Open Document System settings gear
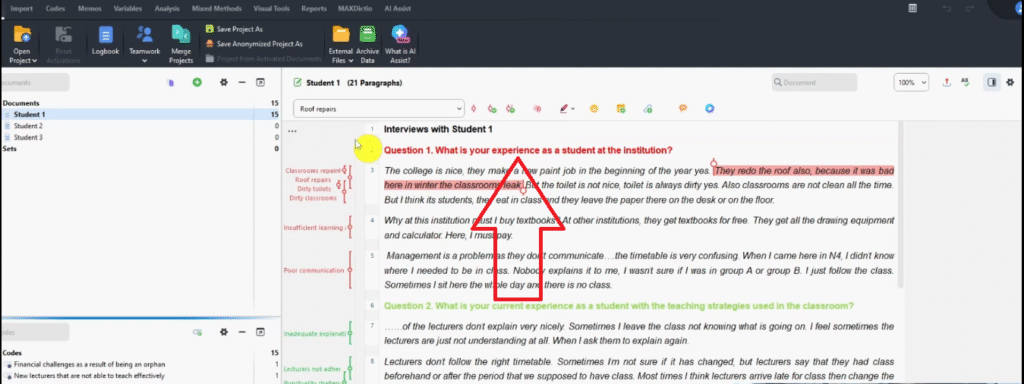This screenshot has width=1024, height=384. click(x=224, y=82)
